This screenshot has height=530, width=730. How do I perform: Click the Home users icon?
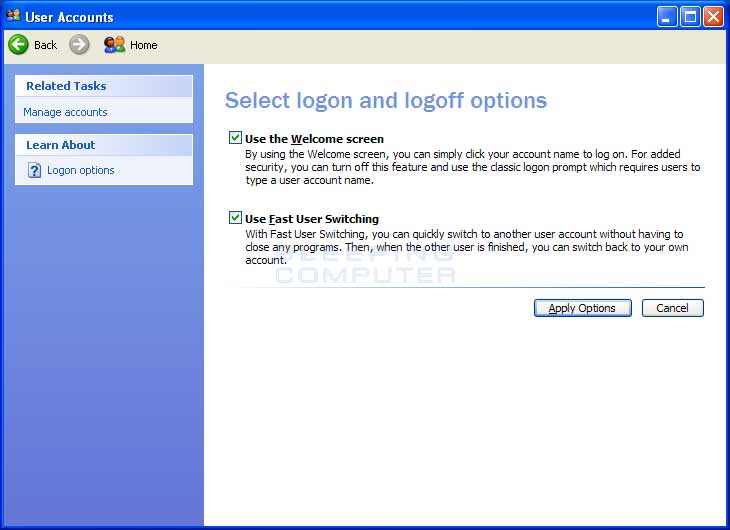(x=115, y=45)
